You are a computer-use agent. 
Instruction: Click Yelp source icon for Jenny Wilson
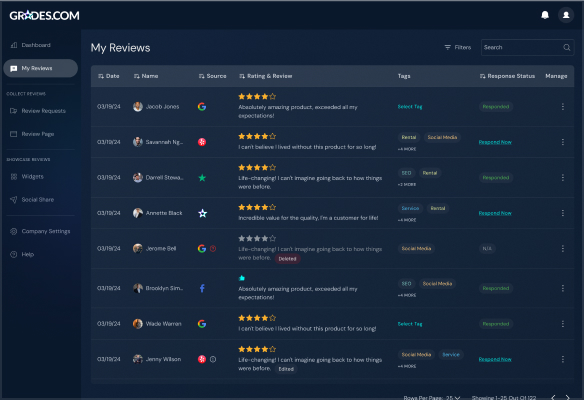tap(202, 359)
